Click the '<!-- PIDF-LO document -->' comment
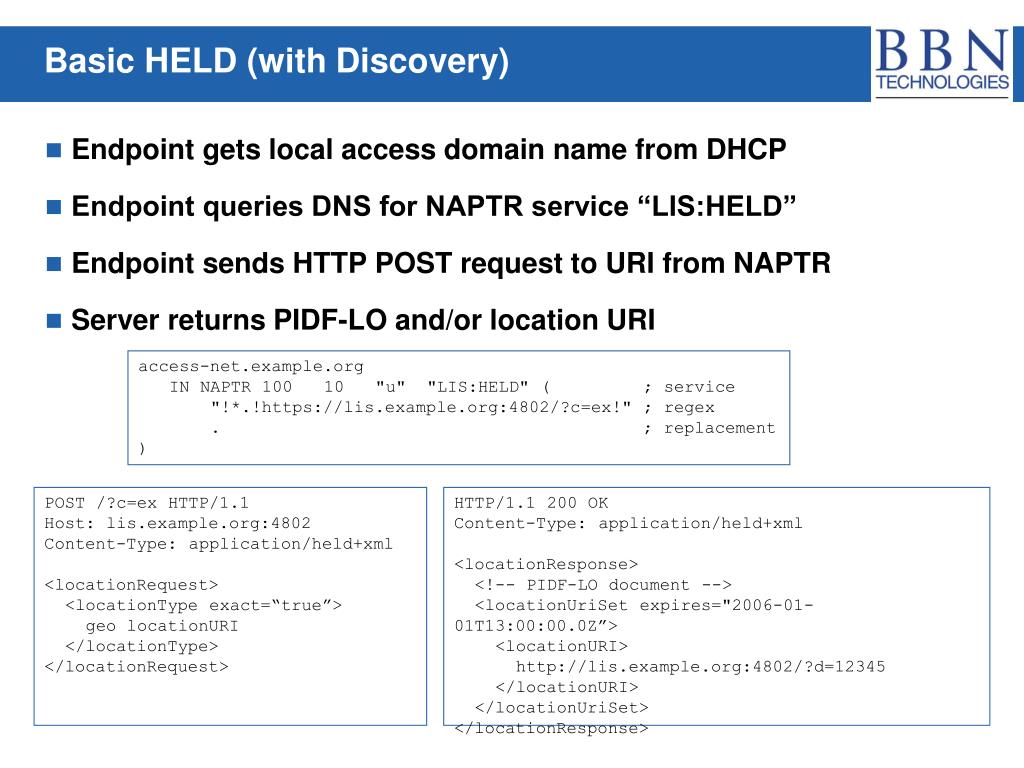 603,585
